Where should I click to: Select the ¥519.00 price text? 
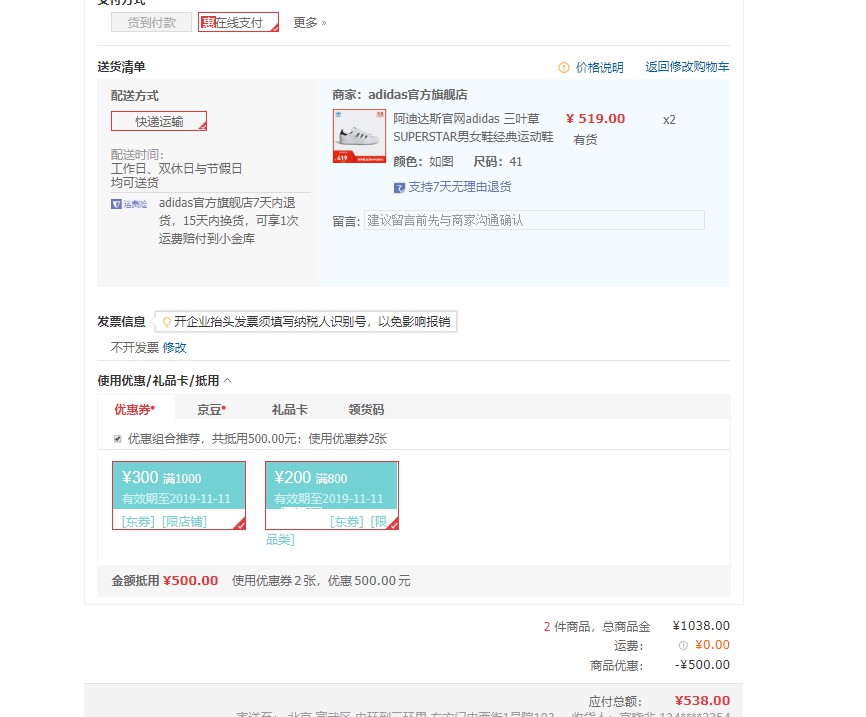(595, 119)
